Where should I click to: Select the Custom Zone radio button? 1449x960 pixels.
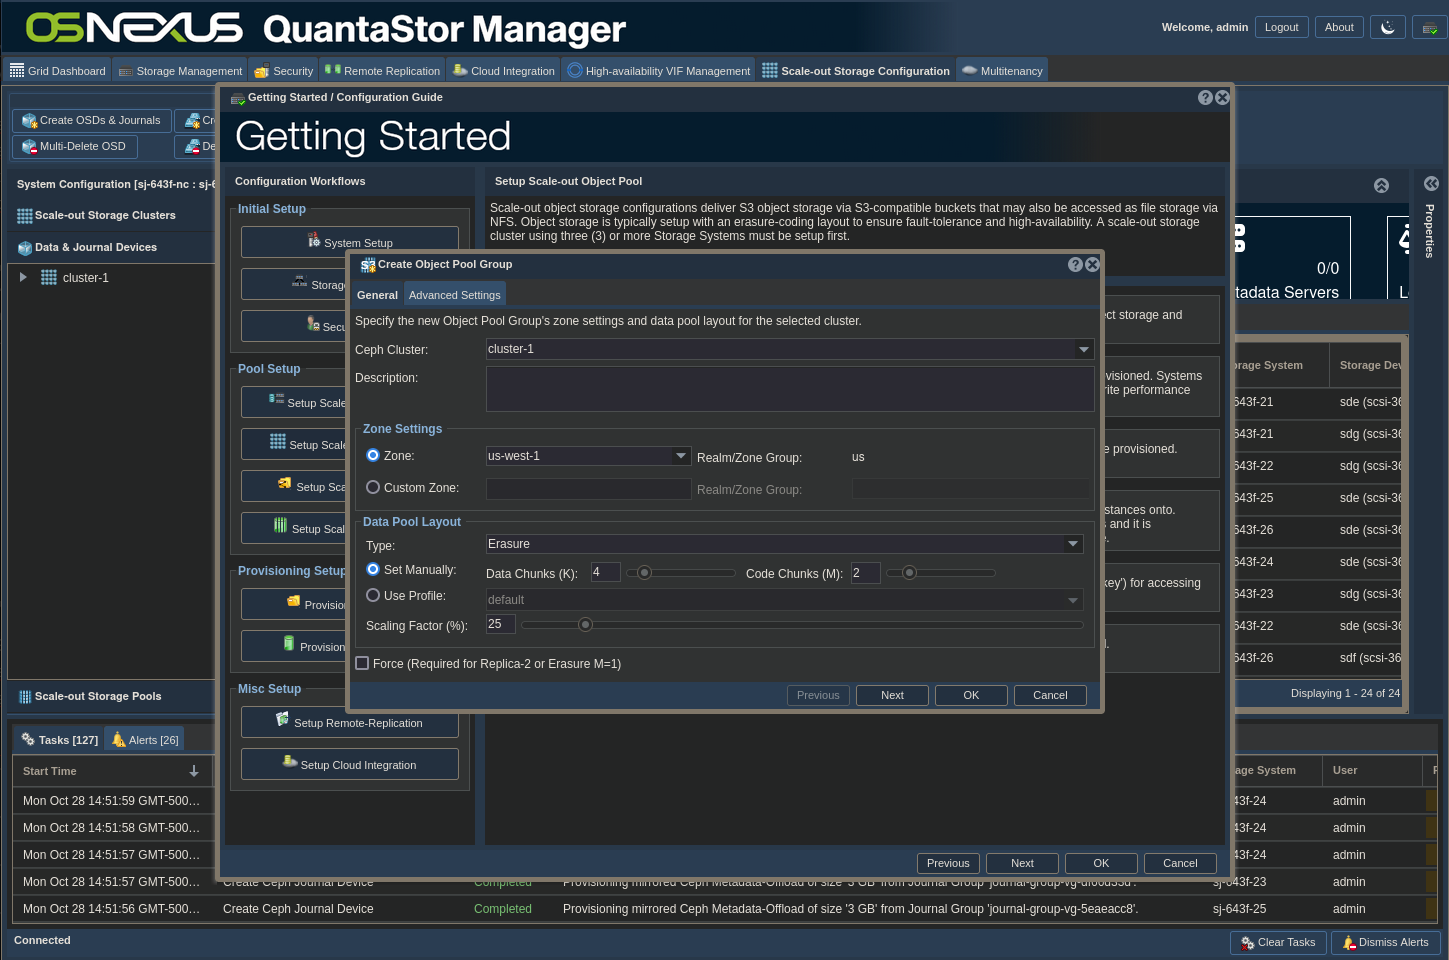[373, 488]
